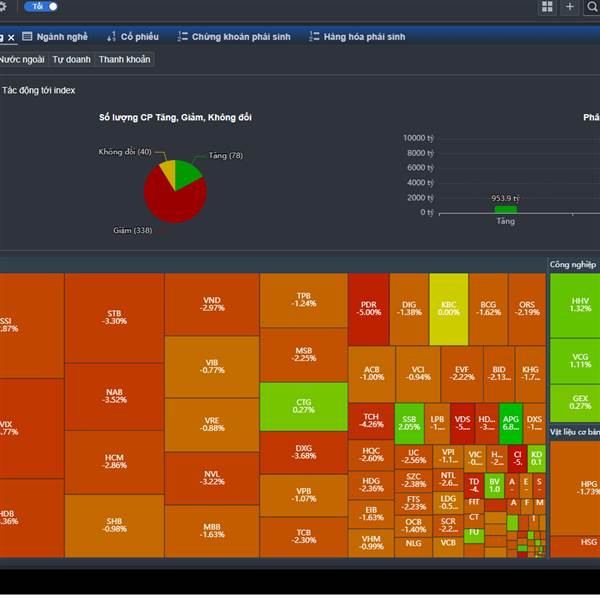Screen dimensions: 600x600
Task: Select the Nước ngoài filter
Action: click(x=22, y=59)
